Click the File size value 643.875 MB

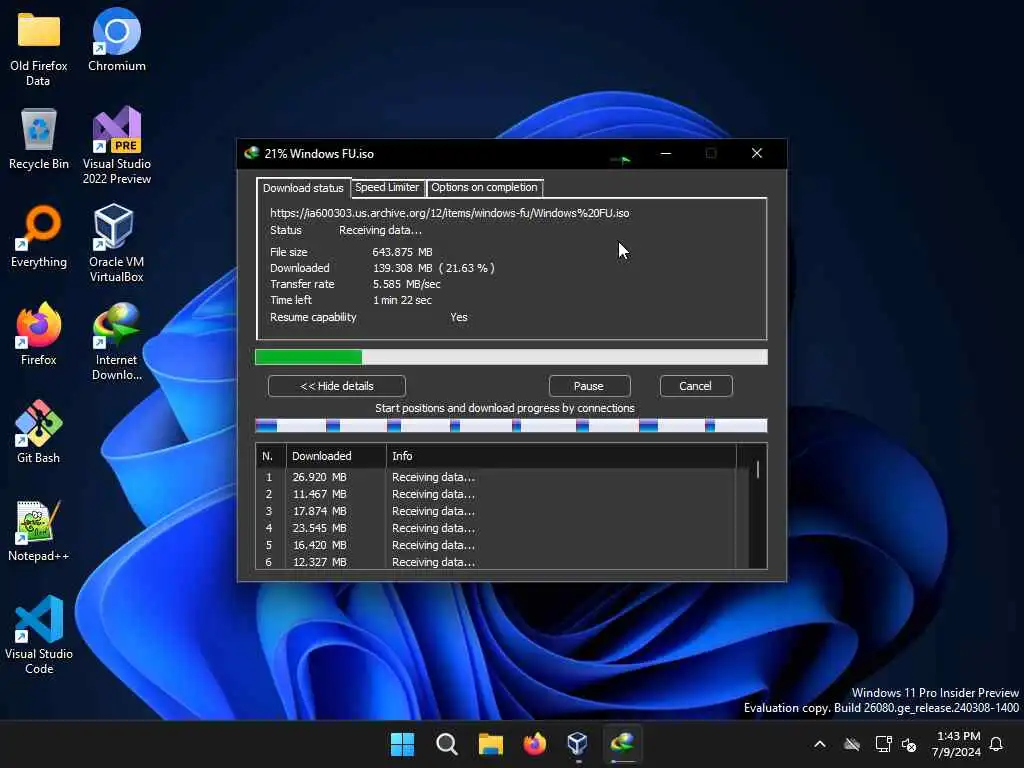[x=402, y=252]
